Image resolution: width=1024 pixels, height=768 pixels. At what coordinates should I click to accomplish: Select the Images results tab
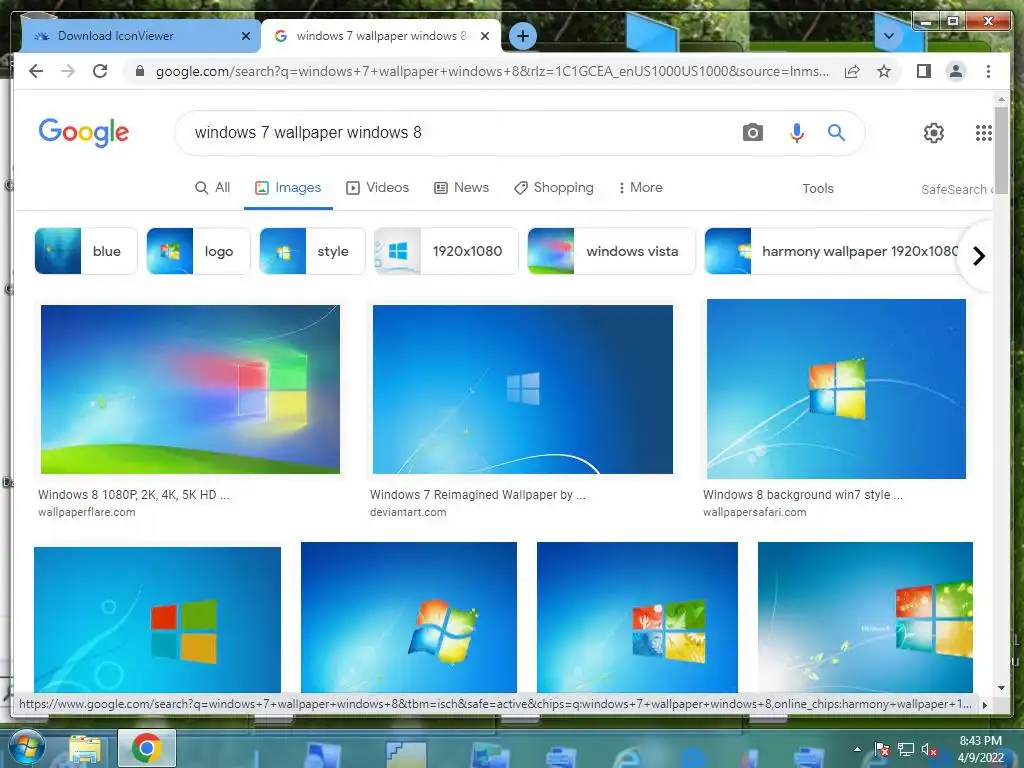coord(288,188)
